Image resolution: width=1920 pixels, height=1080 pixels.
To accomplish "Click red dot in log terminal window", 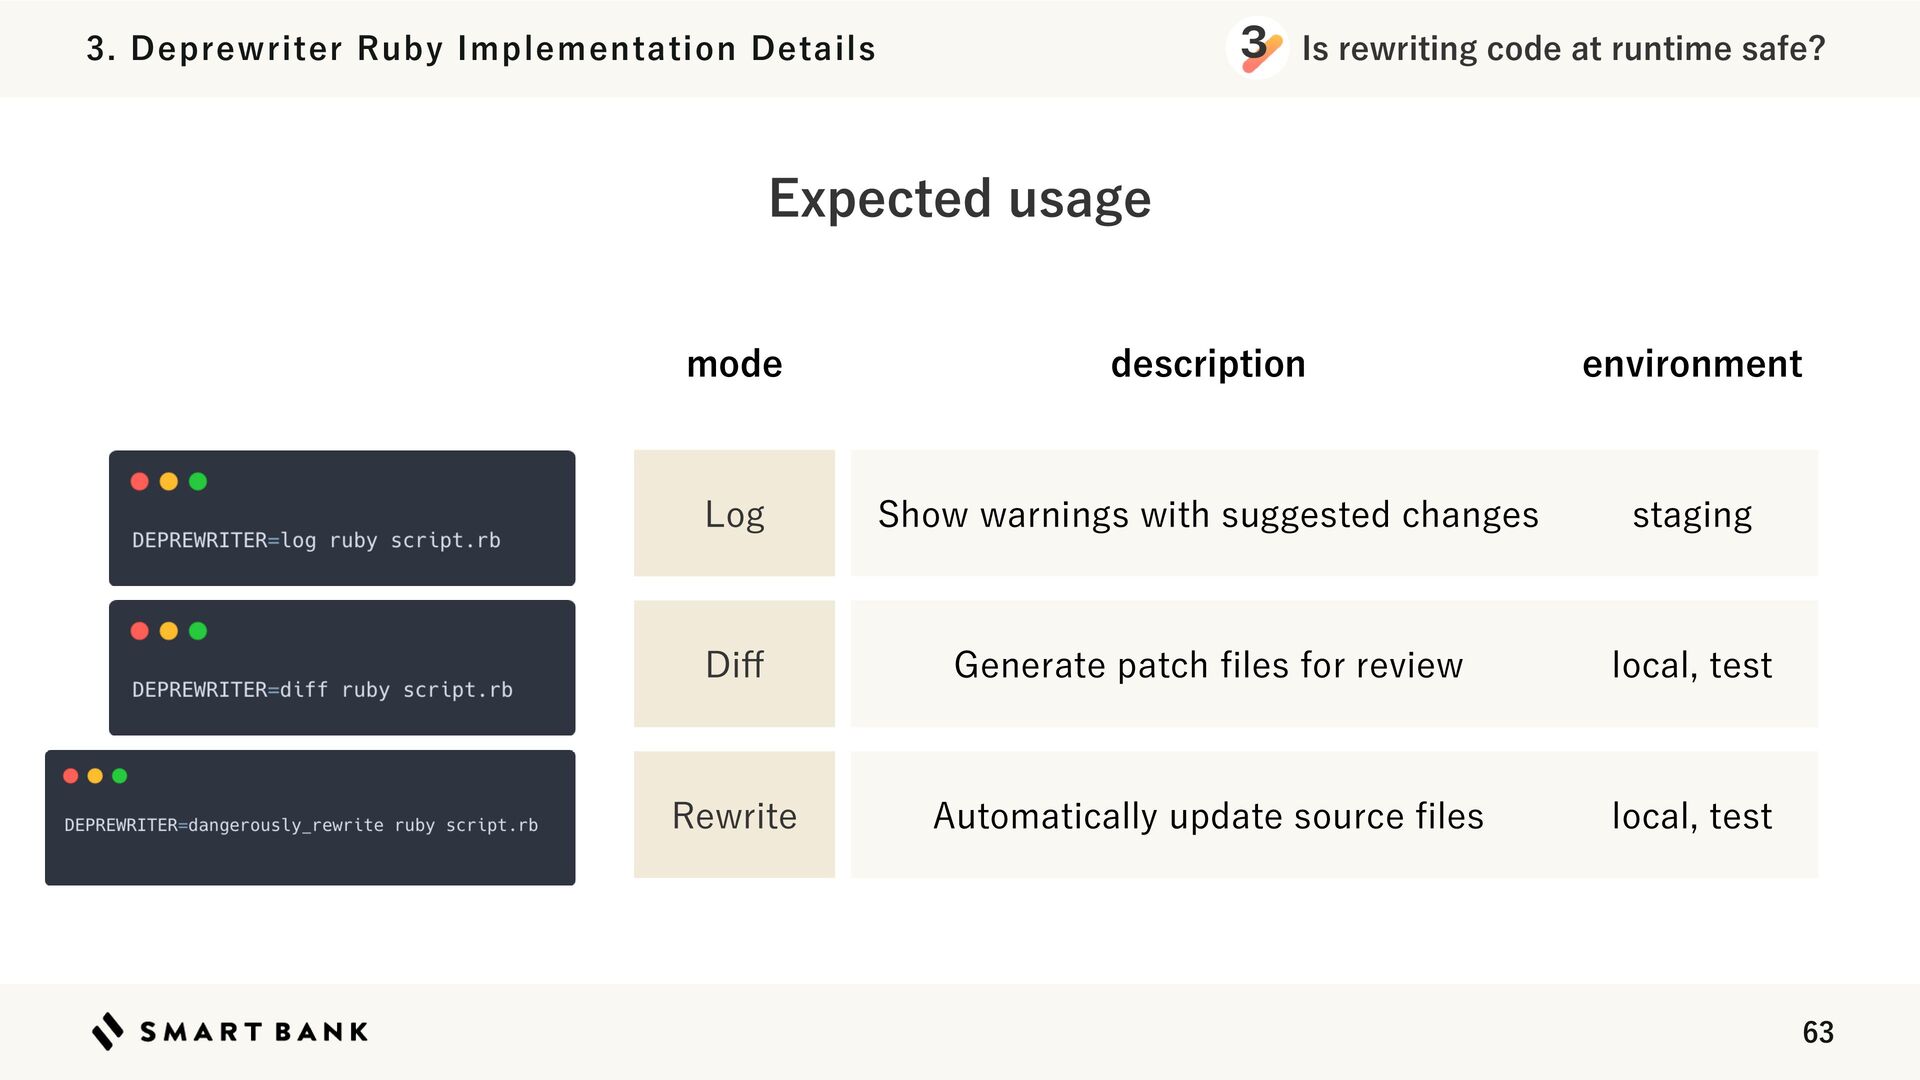I will (x=140, y=482).
